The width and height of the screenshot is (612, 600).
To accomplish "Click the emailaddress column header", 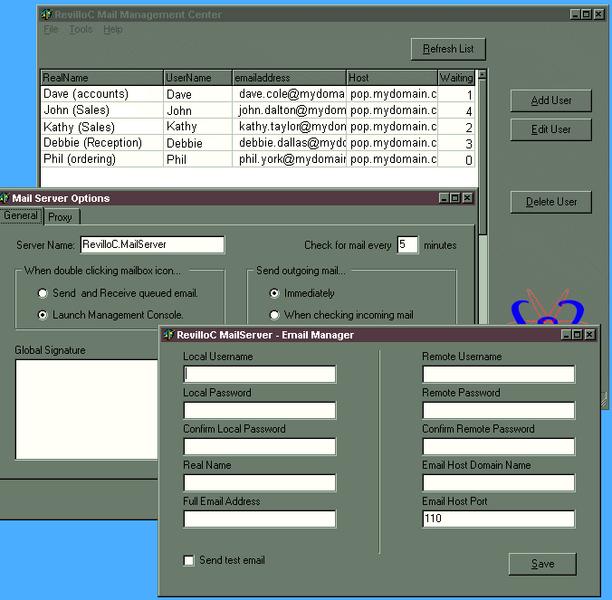I will [x=289, y=78].
